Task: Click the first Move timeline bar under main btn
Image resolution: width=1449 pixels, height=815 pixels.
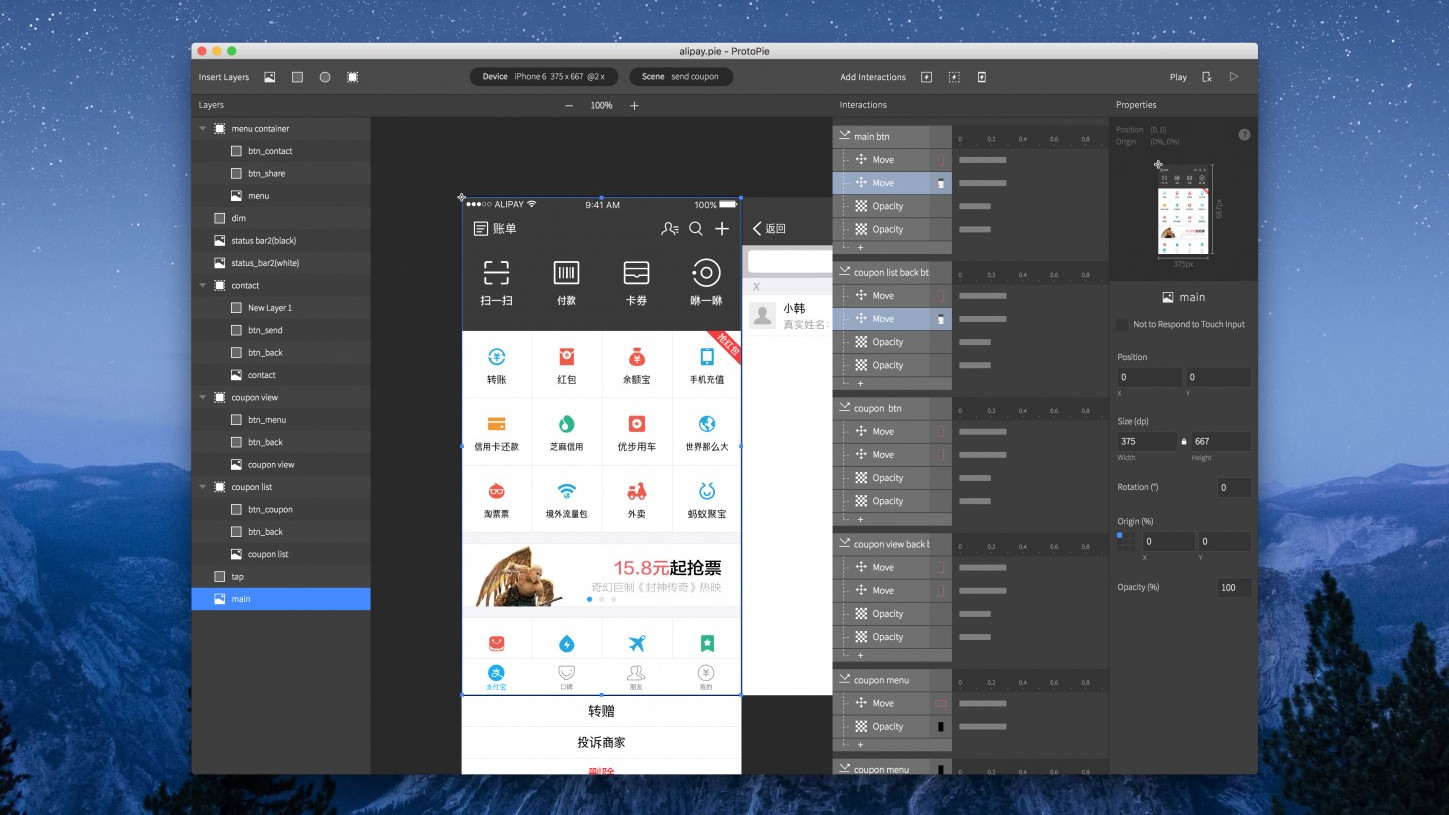Action: click(x=982, y=160)
